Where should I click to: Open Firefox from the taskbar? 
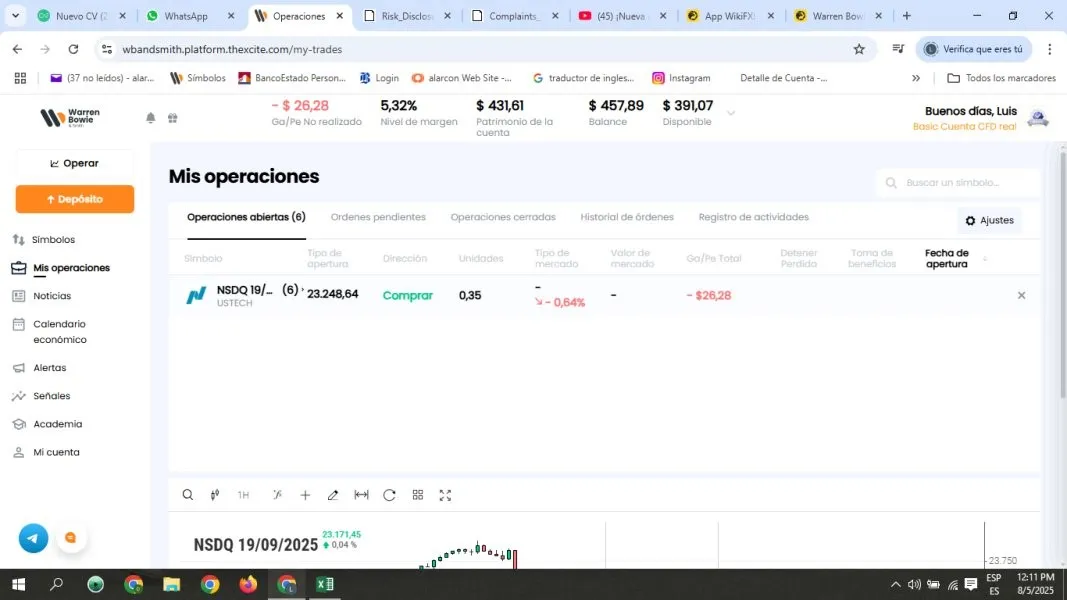click(248, 584)
